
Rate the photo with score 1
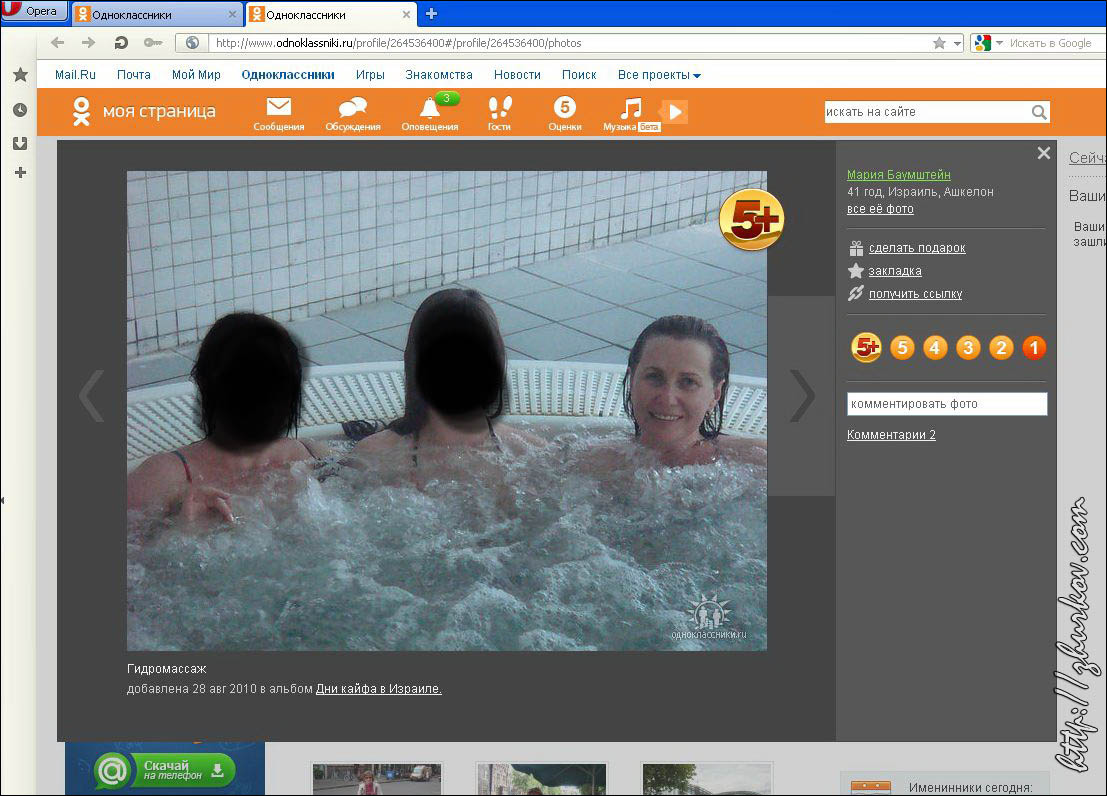point(1034,348)
